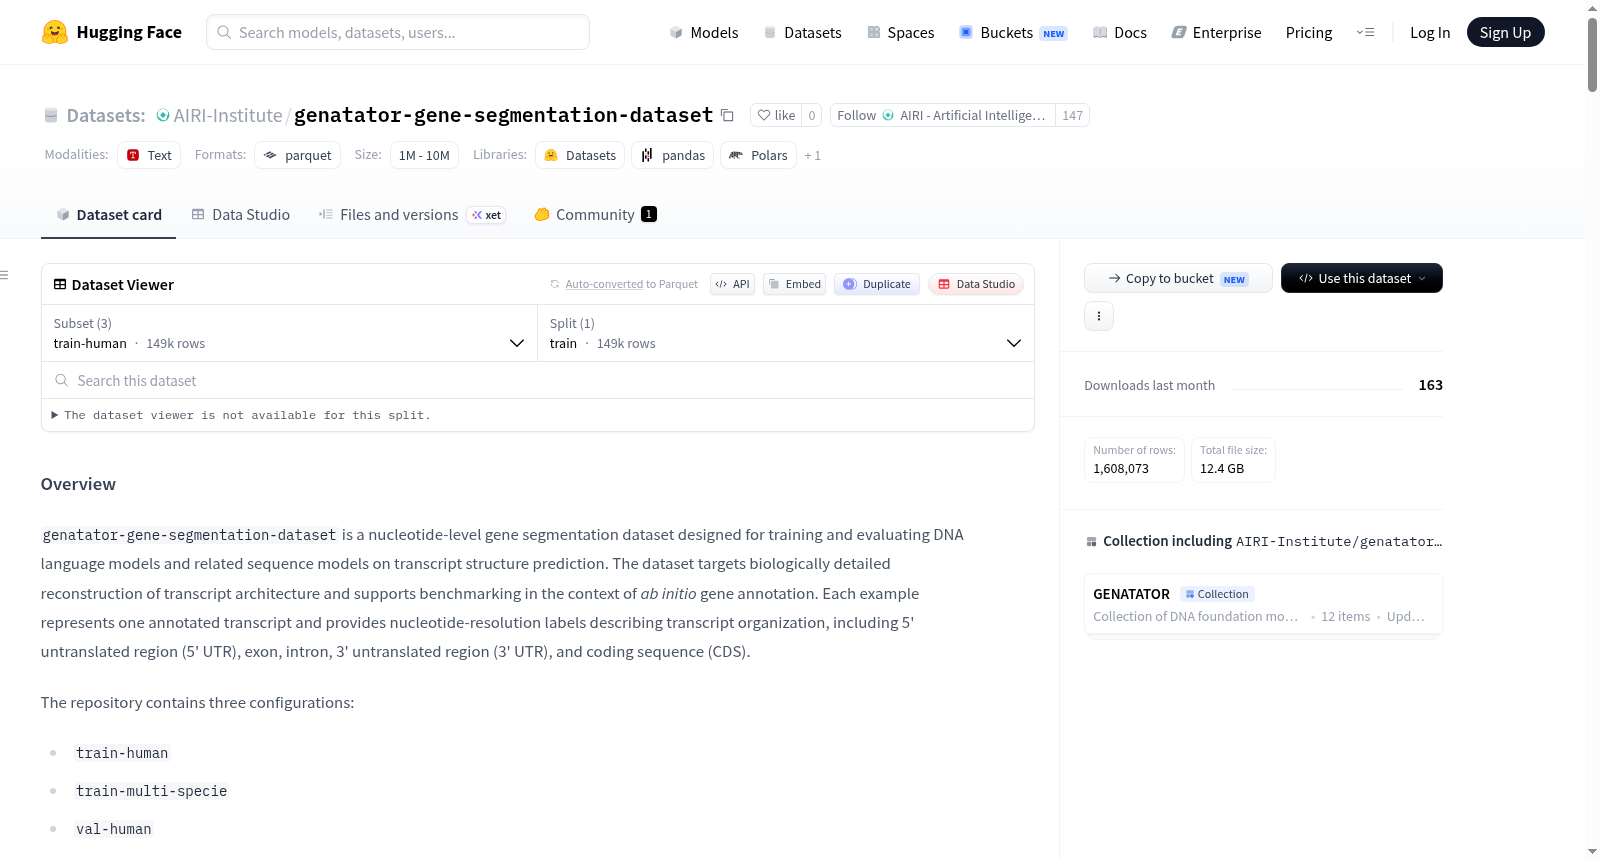Click the Datasets stack icon in the heading
1600x861 pixels.
click(51, 115)
